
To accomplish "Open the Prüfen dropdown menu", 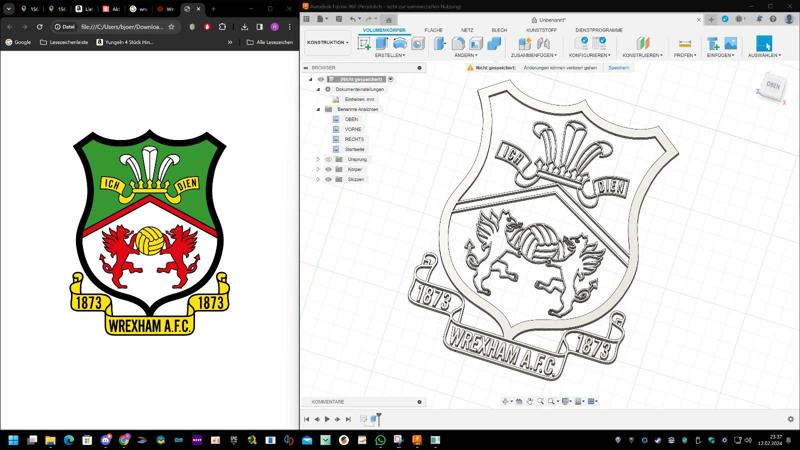I will (x=685, y=55).
